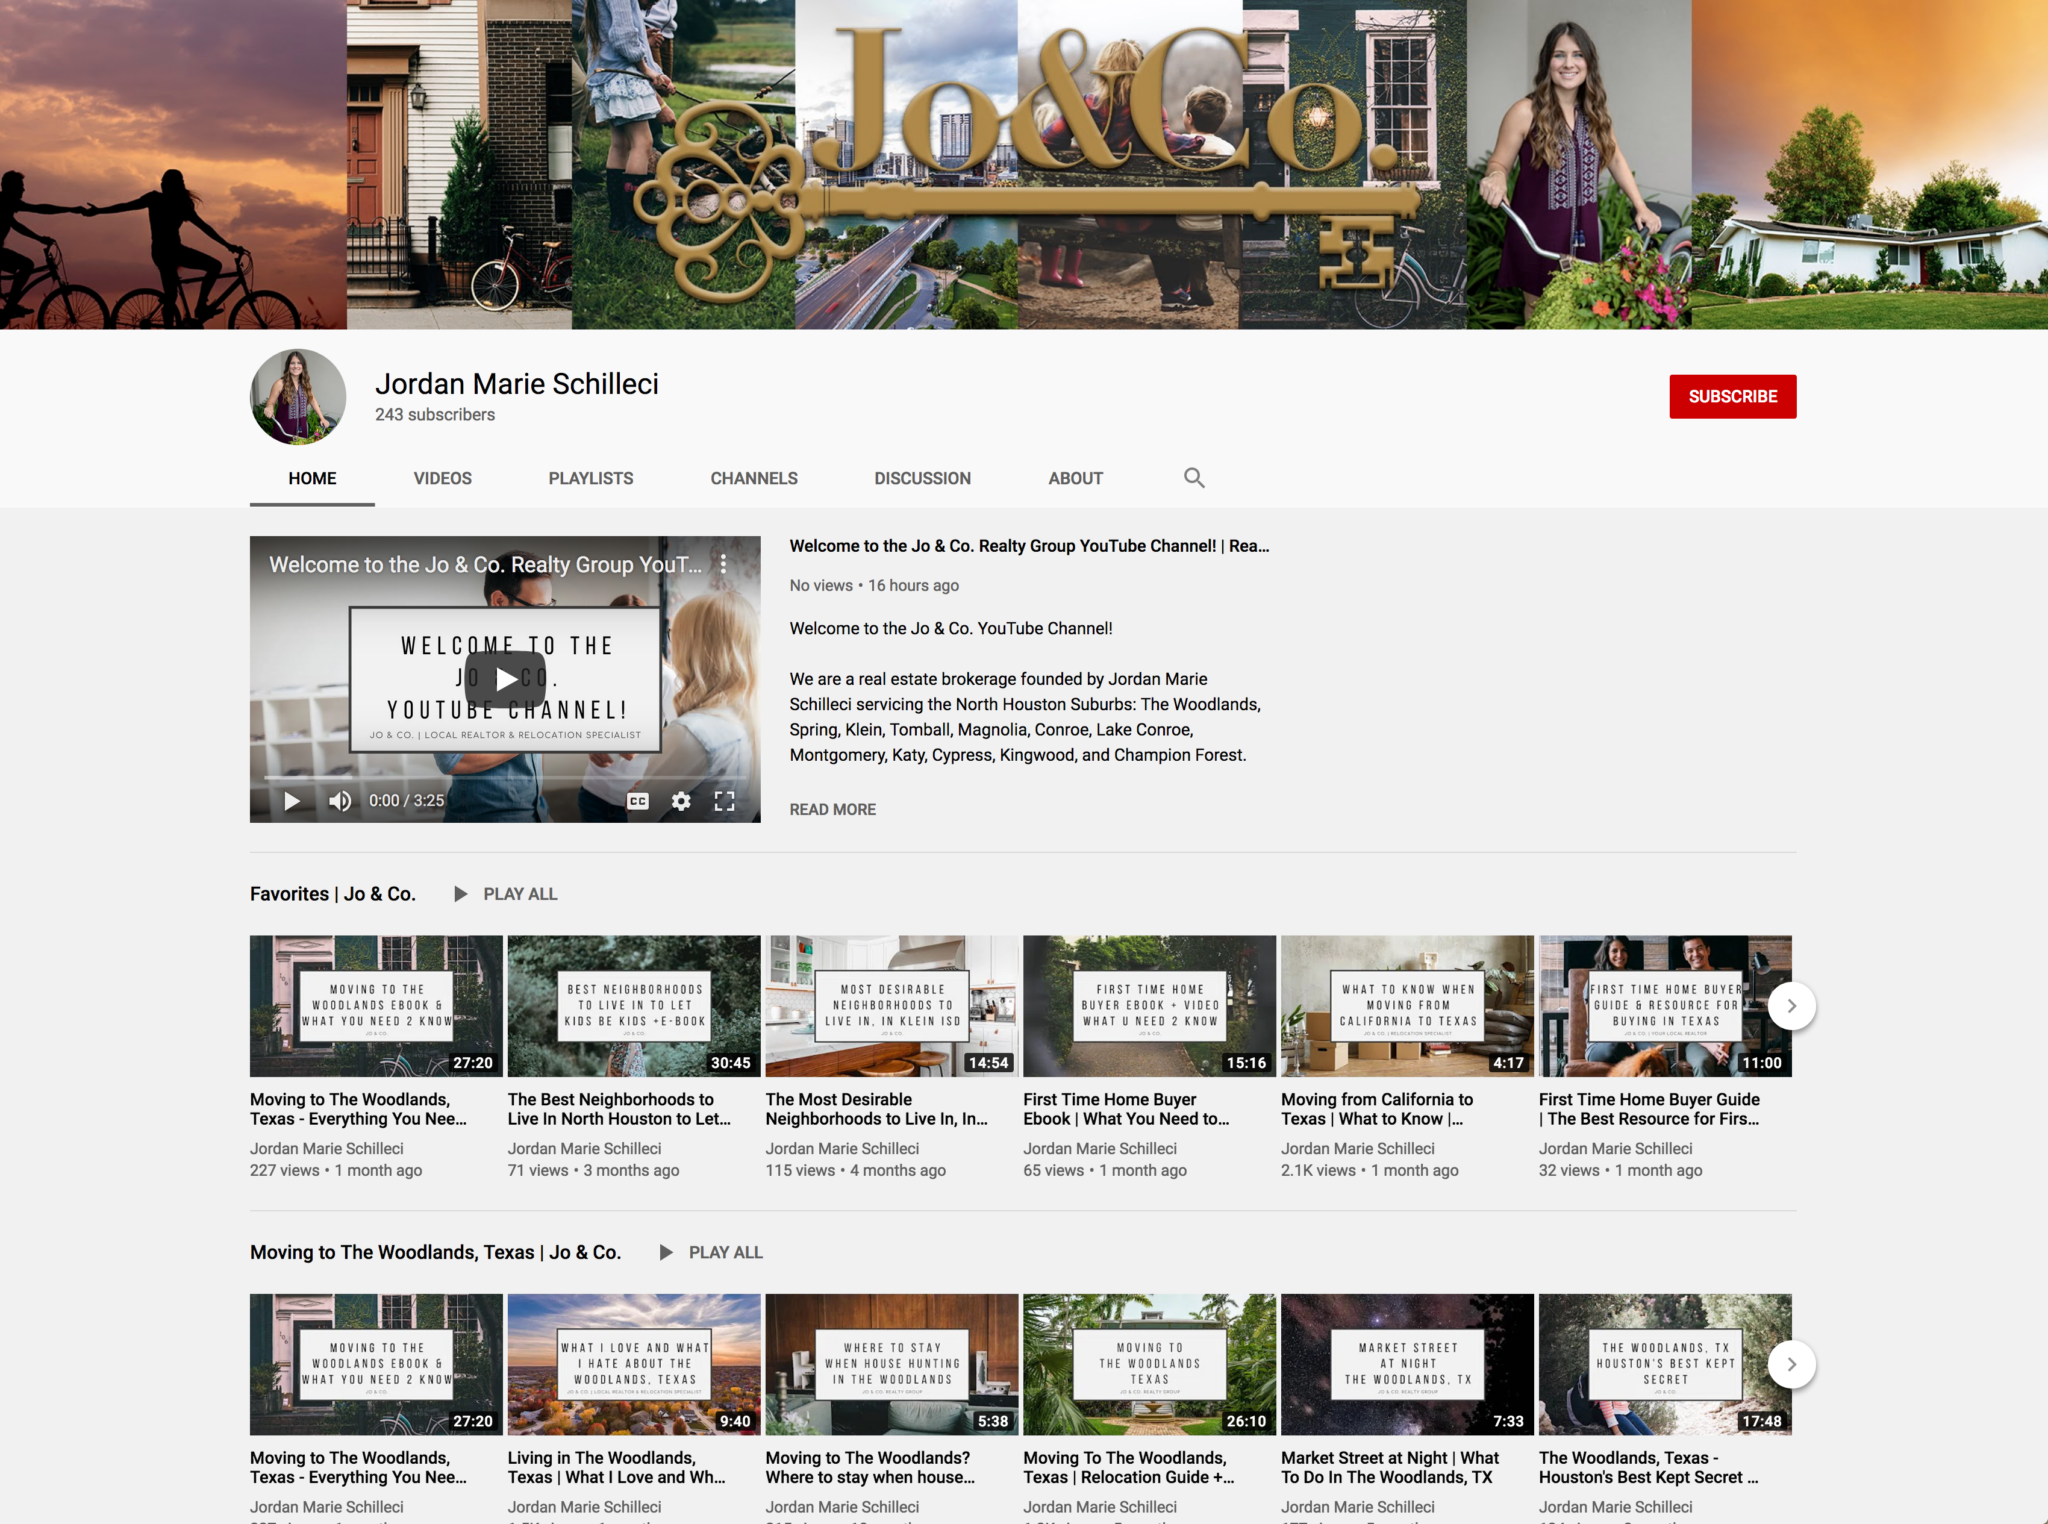Open Most Desirable Neighborhoods Klein ISD thumbnail

click(892, 1006)
